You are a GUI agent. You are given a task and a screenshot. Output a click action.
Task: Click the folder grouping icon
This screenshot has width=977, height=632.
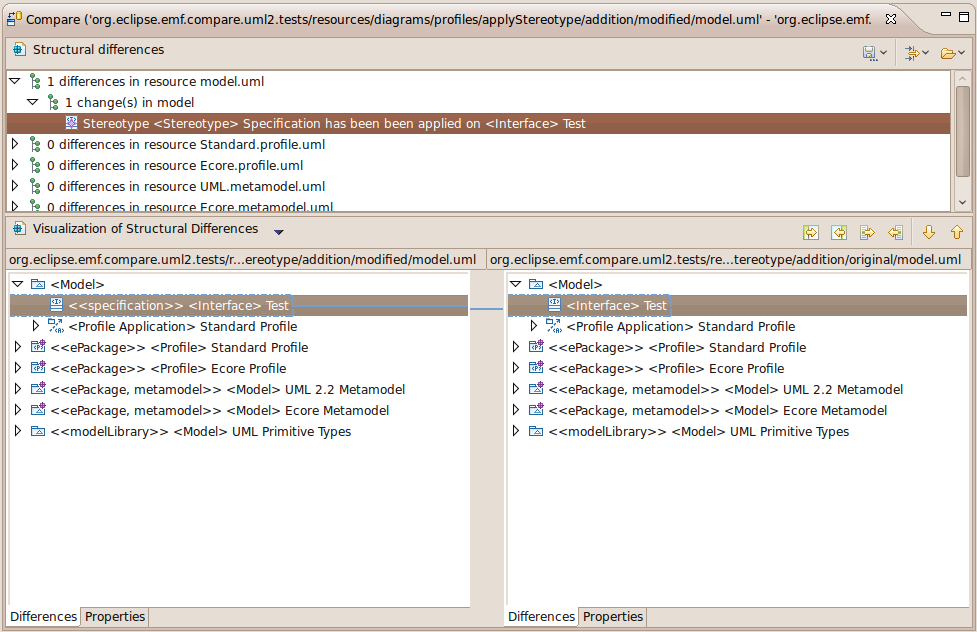click(948, 54)
